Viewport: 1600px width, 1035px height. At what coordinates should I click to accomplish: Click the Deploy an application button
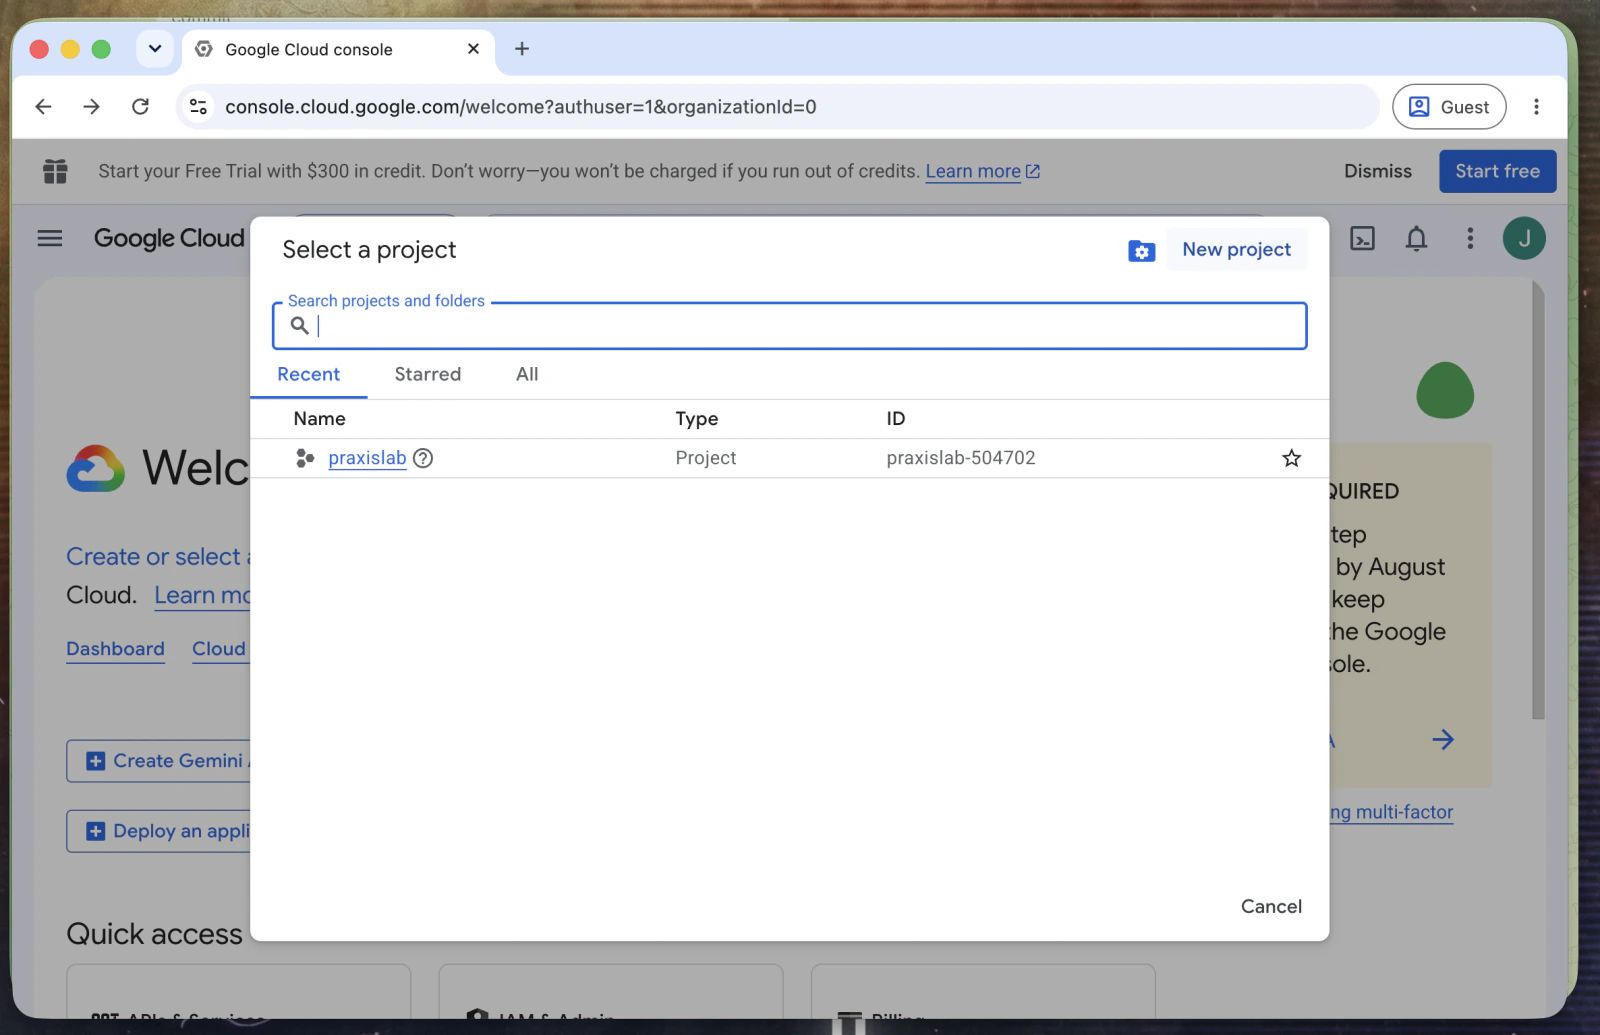[158, 831]
